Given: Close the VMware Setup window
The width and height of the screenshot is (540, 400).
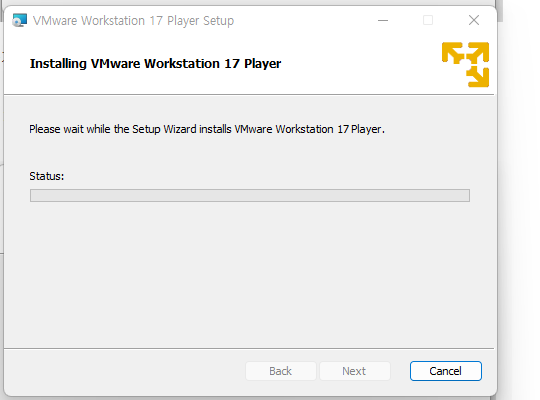Looking at the screenshot, I should (x=474, y=20).
